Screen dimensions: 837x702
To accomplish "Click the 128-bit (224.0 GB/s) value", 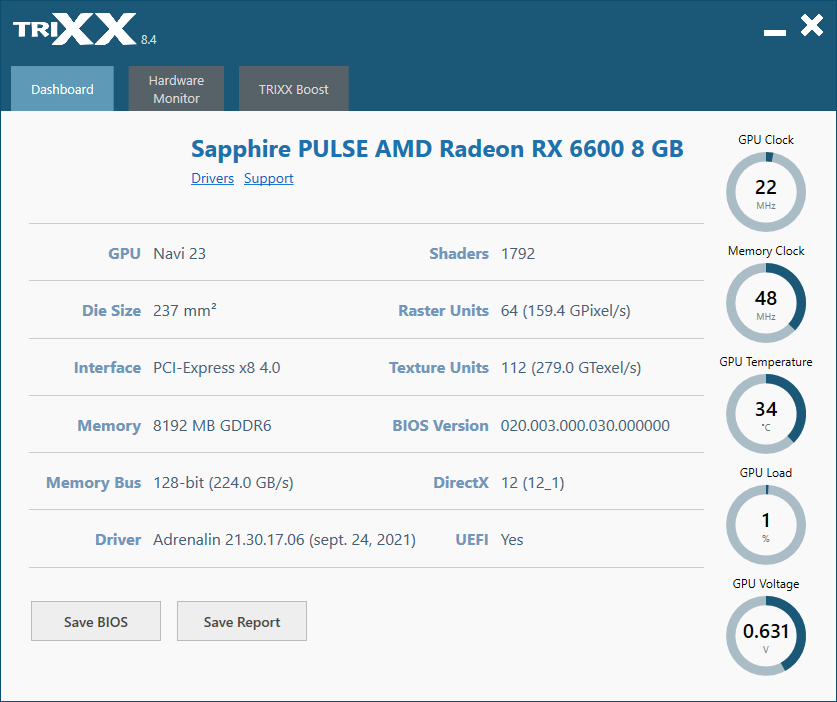I will (x=223, y=483).
